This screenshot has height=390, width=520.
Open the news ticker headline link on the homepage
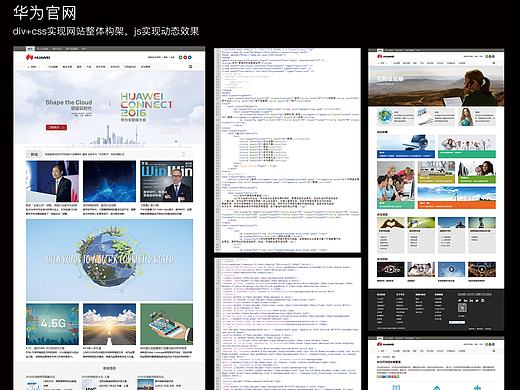[x=85, y=154]
